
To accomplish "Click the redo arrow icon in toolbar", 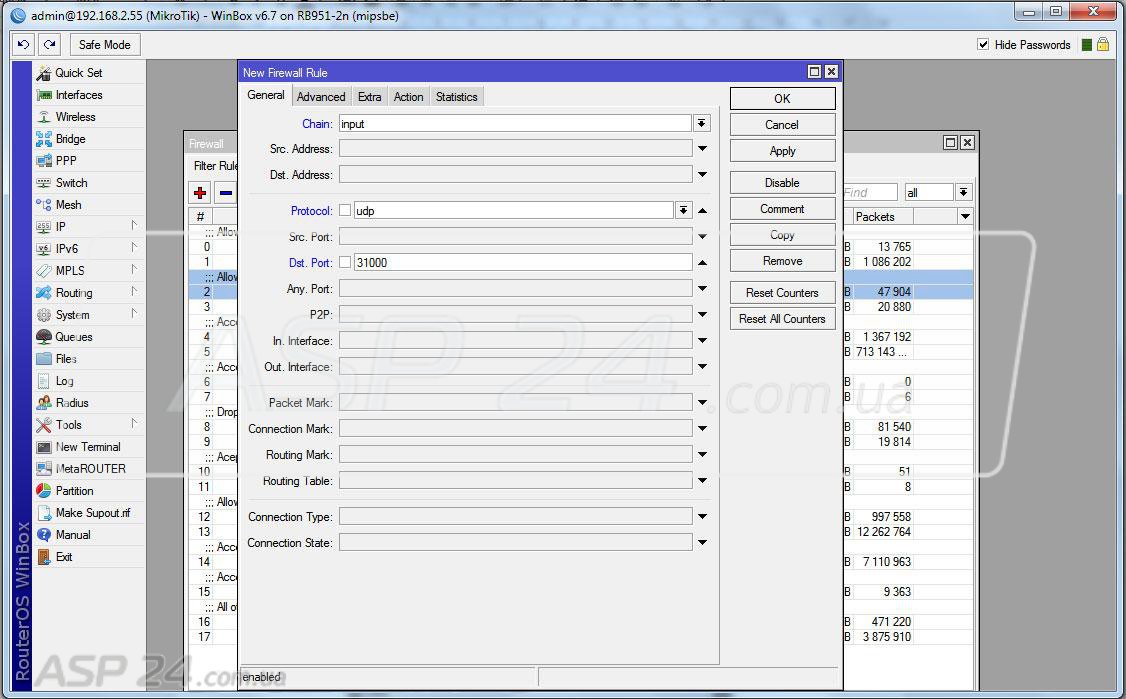I will [49, 44].
